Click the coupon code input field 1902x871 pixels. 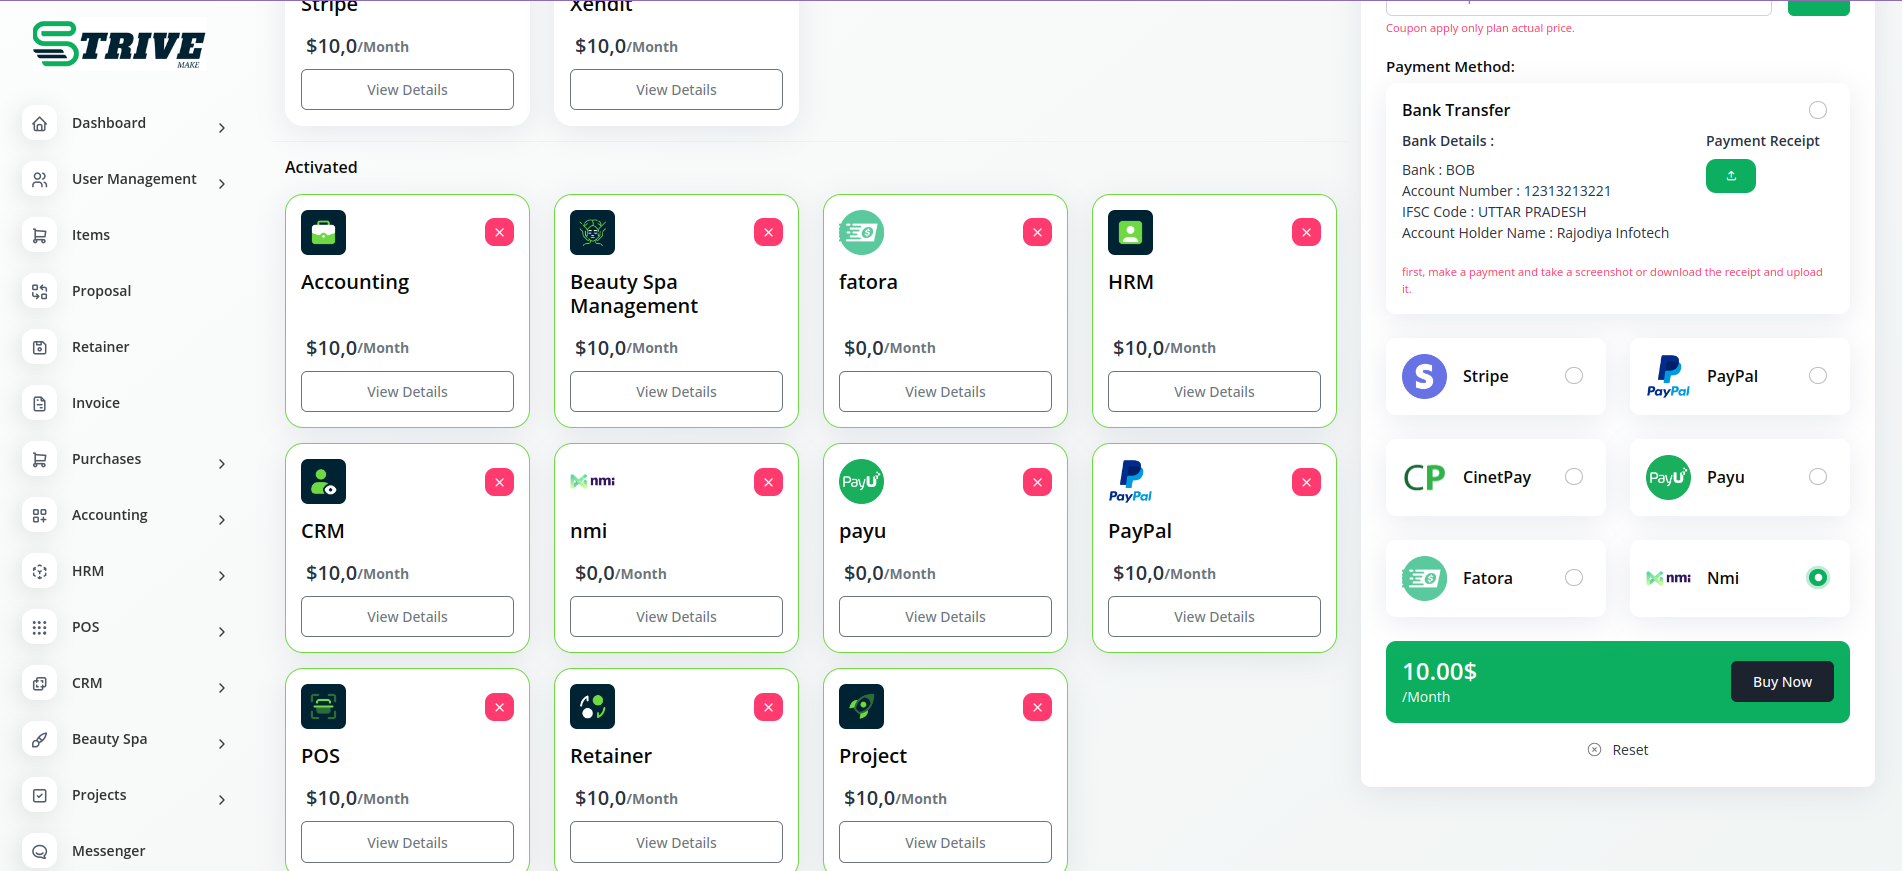[x=1578, y=6]
